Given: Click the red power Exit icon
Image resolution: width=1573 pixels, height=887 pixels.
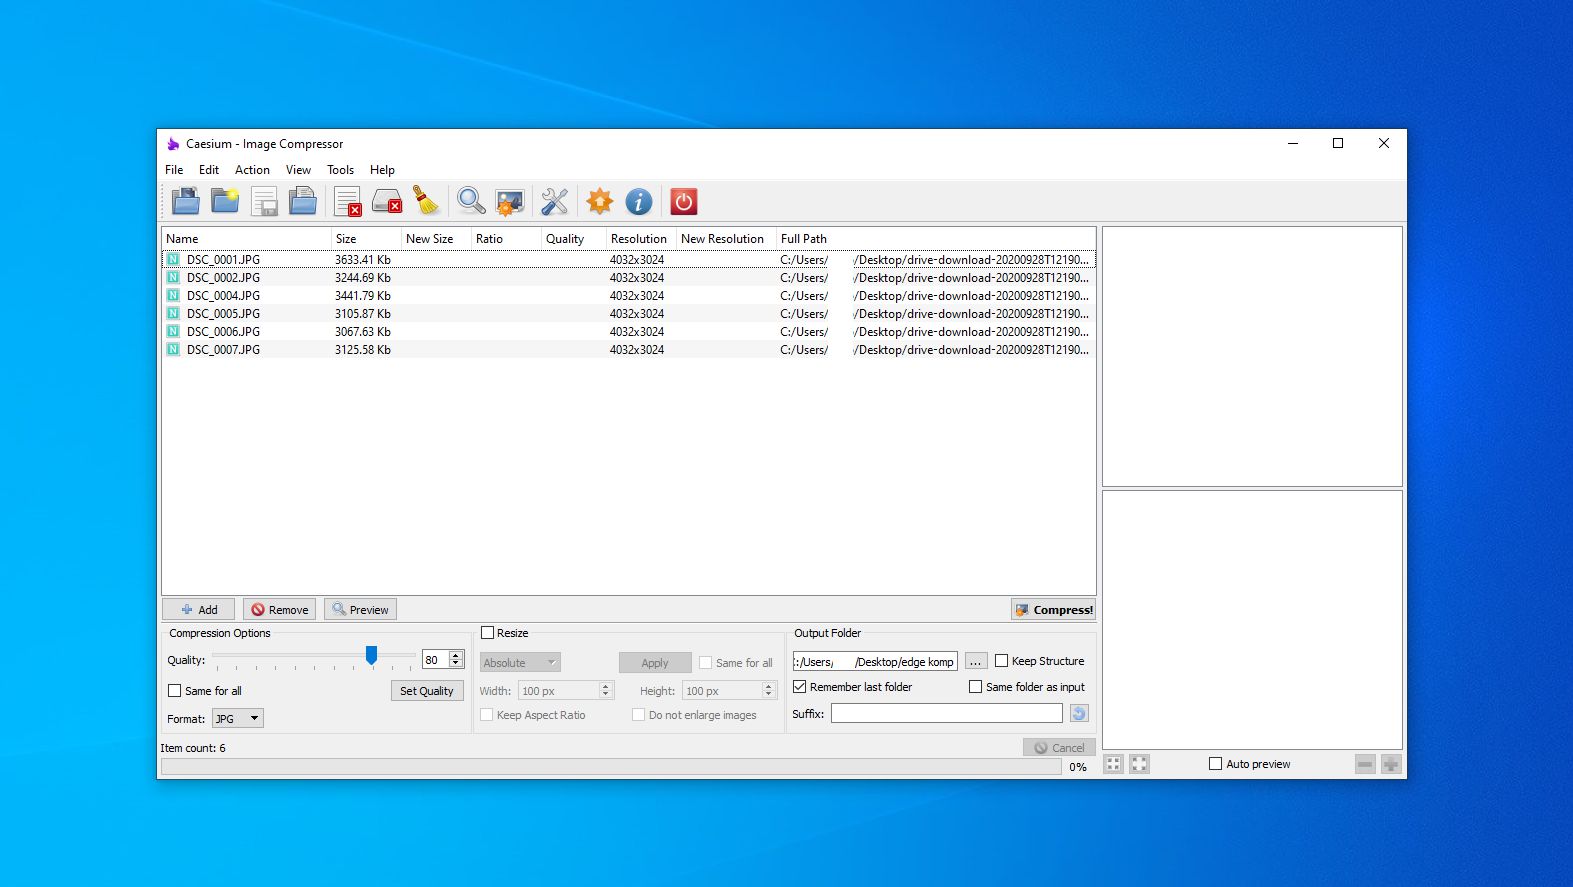Looking at the screenshot, I should [x=684, y=201].
